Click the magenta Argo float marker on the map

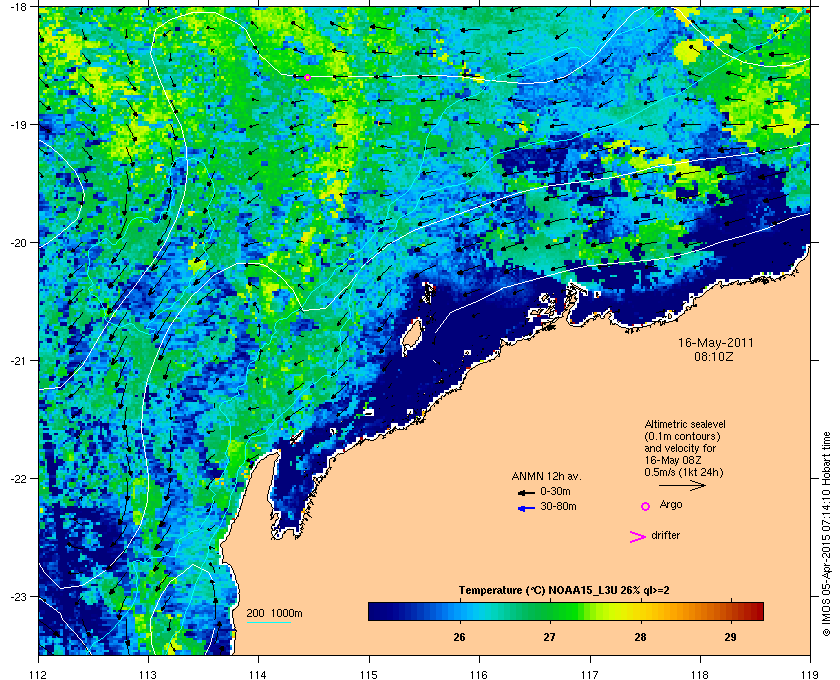coord(308,77)
